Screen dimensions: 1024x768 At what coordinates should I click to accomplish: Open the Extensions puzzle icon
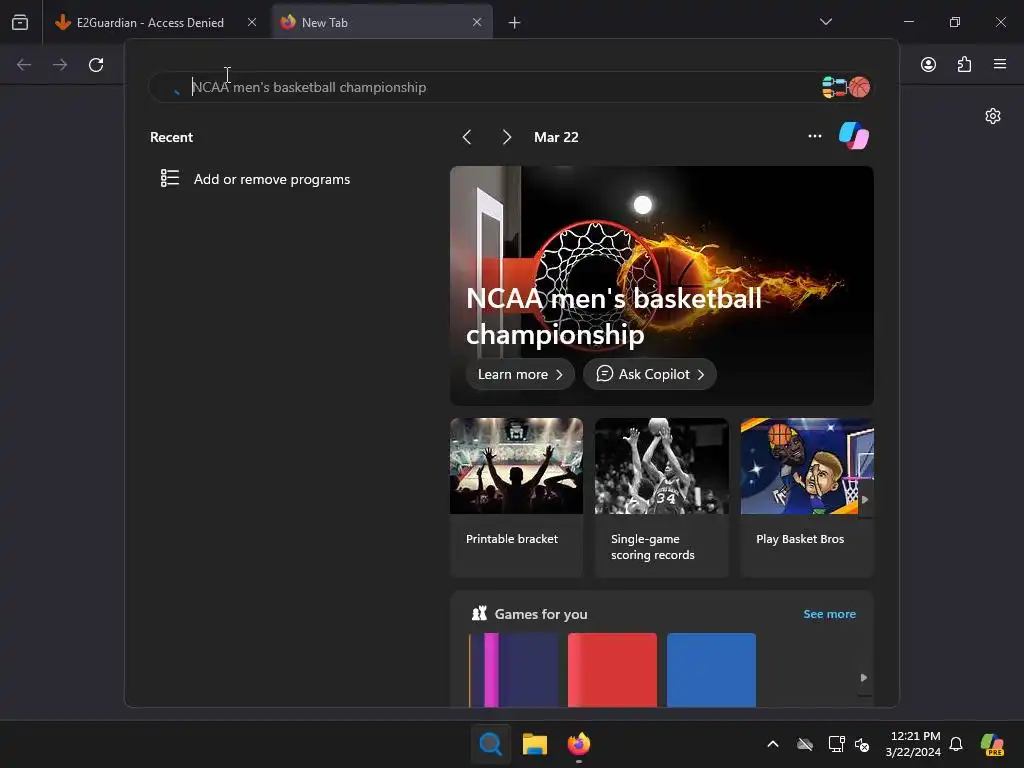tap(965, 64)
